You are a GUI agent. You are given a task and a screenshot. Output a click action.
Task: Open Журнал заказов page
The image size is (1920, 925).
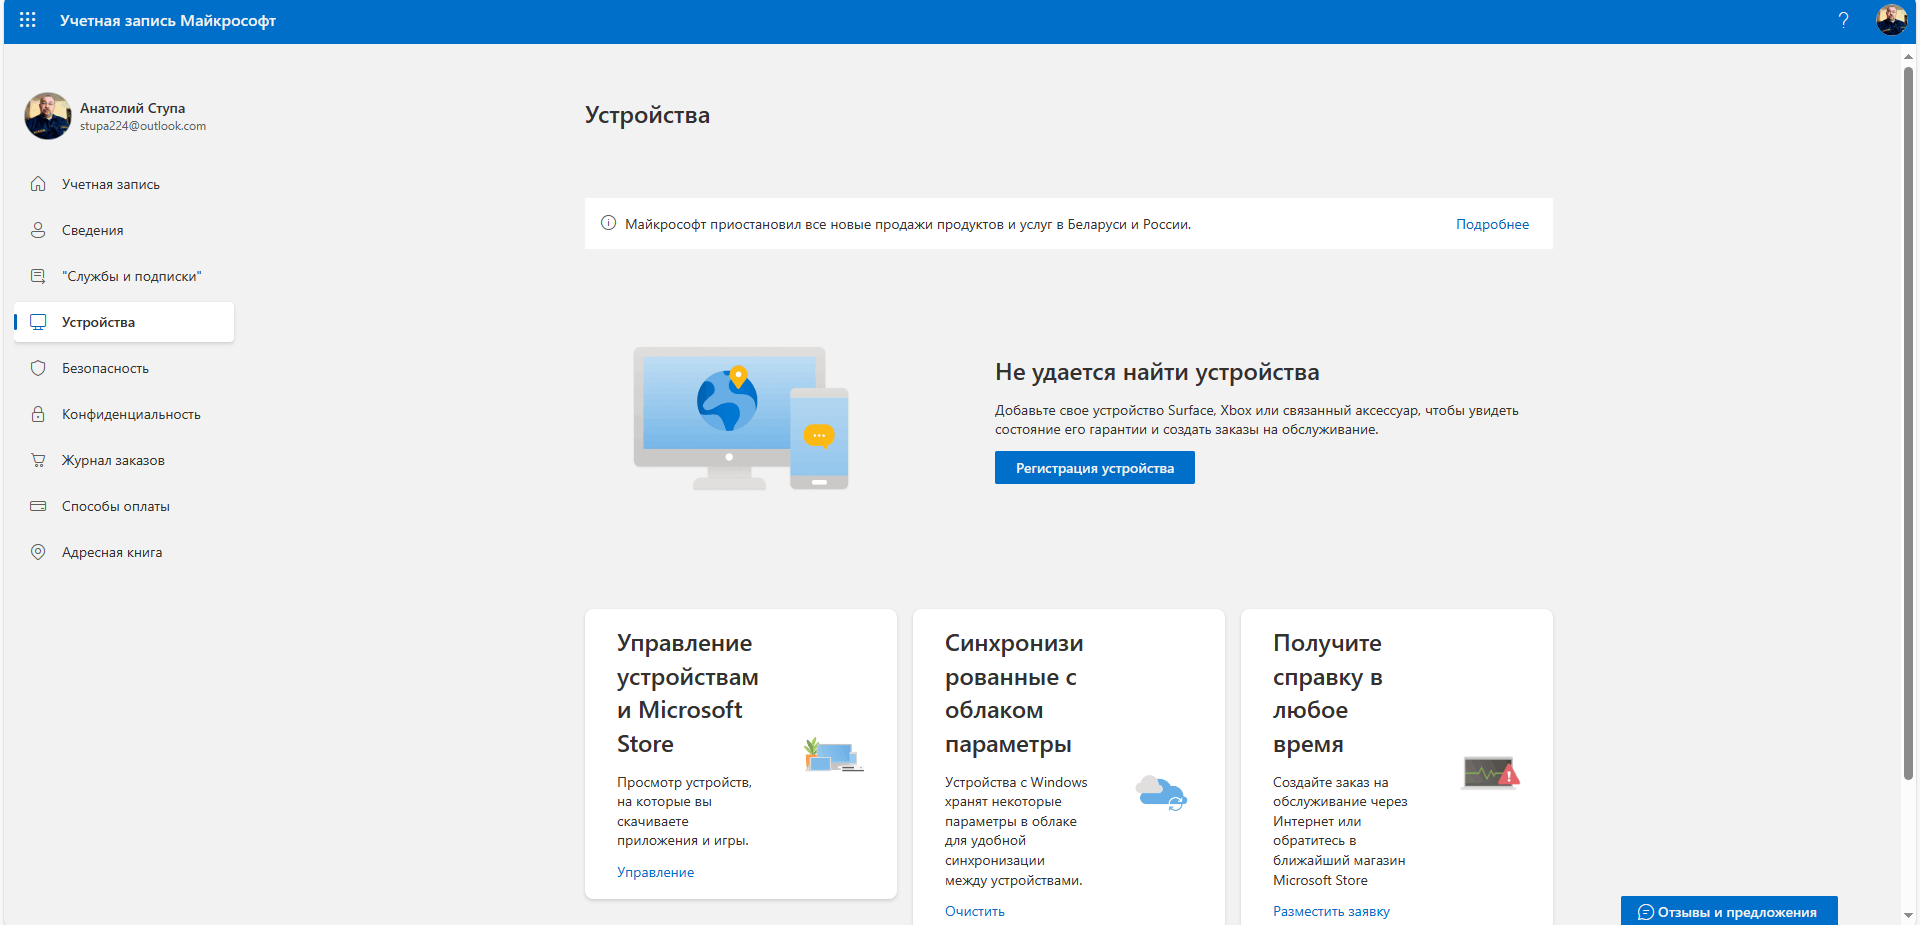[x=124, y=460]
